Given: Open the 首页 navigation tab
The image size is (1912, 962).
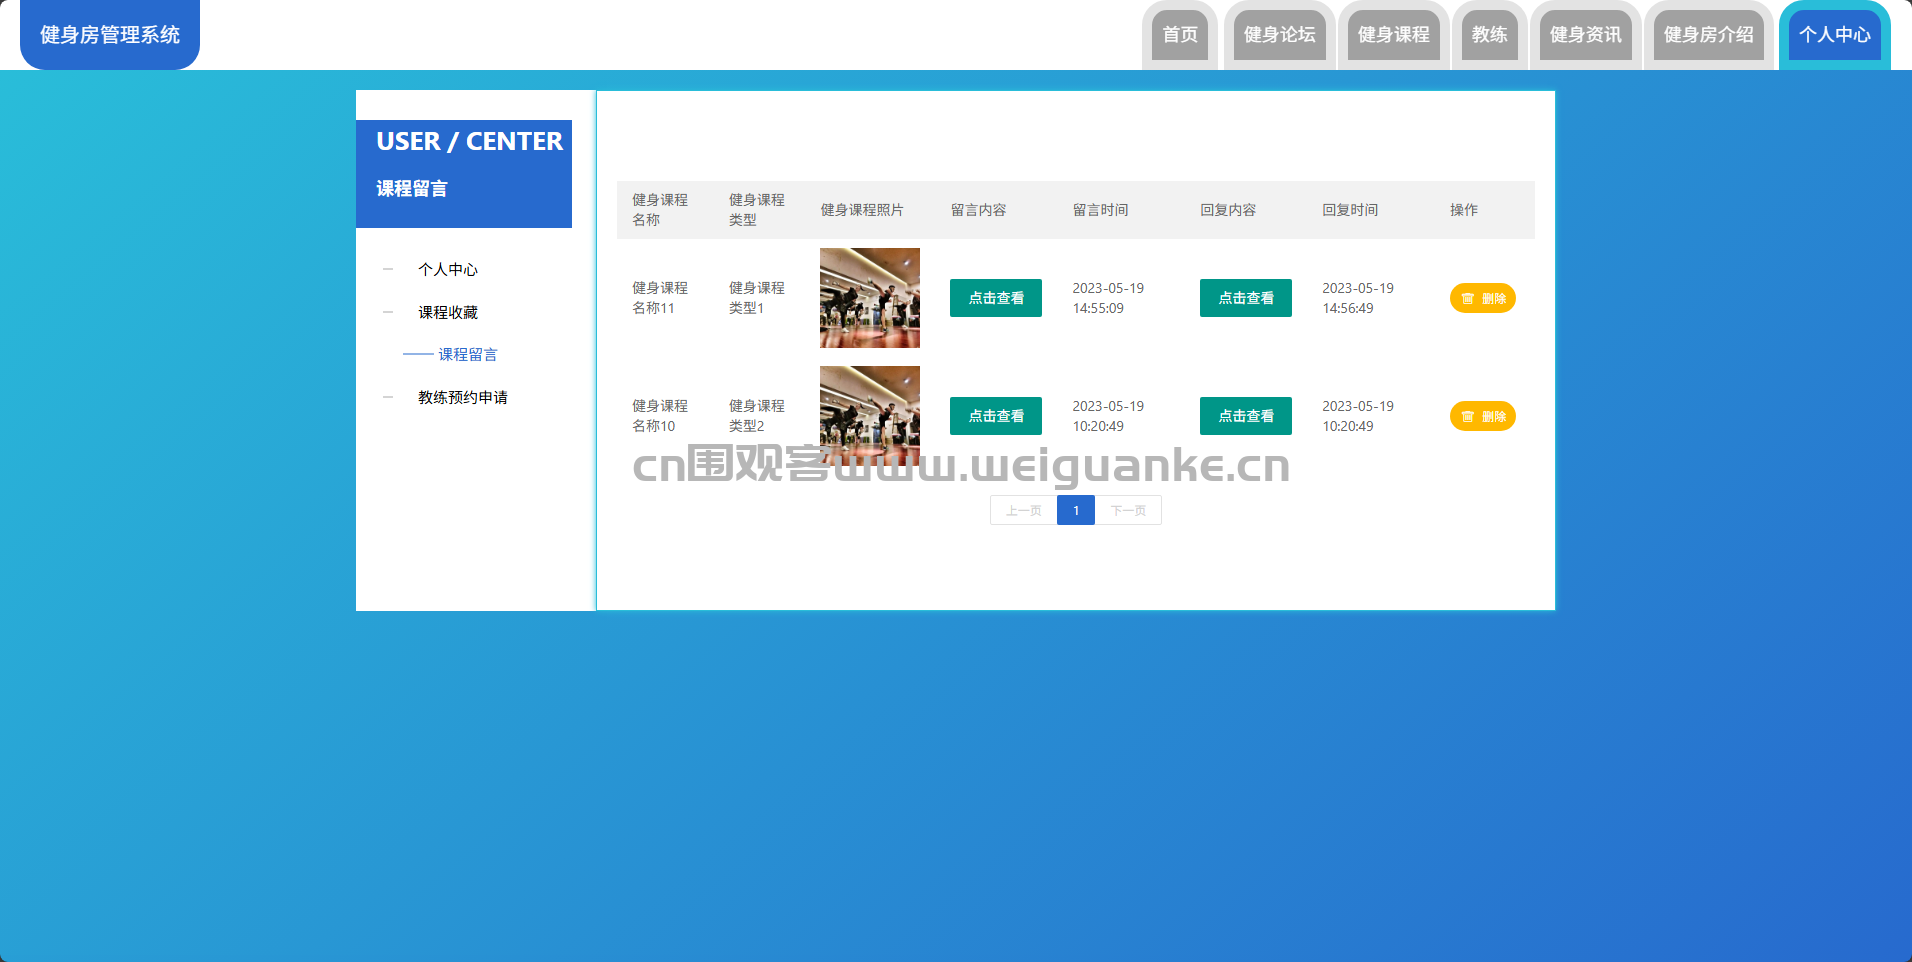Looking at the screenshot, I should tap(1180, 35).
